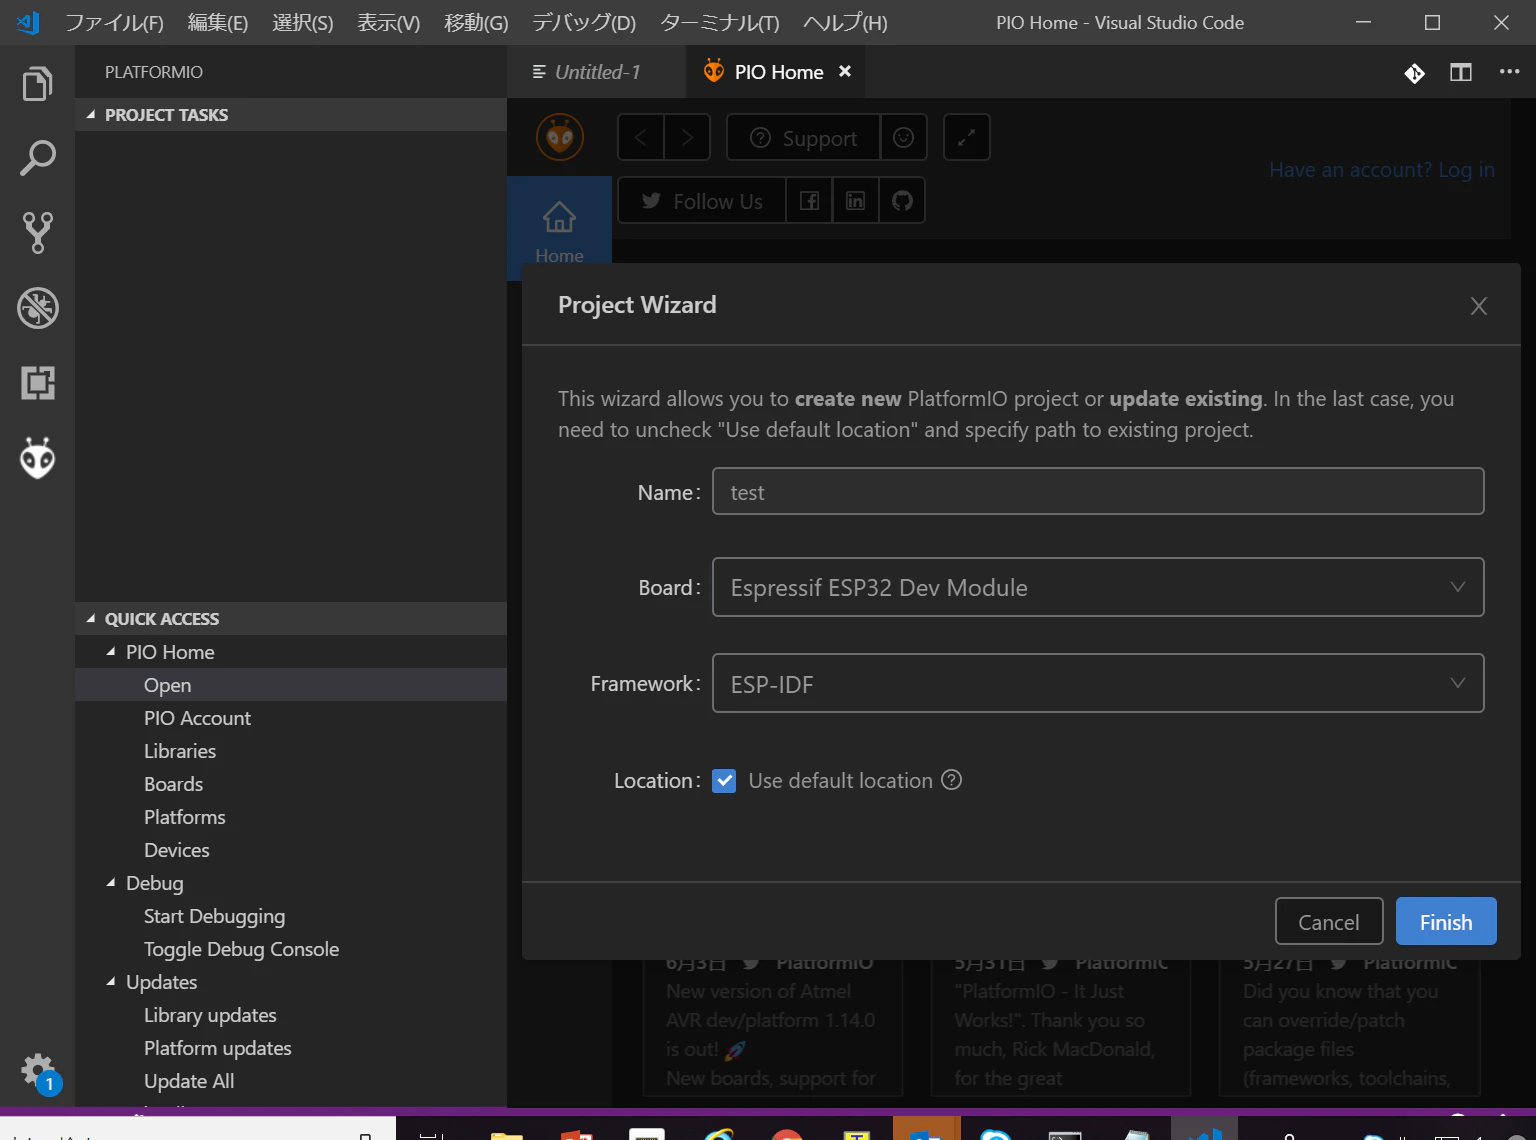Collapse the Debug tree node

click(111, 883)
